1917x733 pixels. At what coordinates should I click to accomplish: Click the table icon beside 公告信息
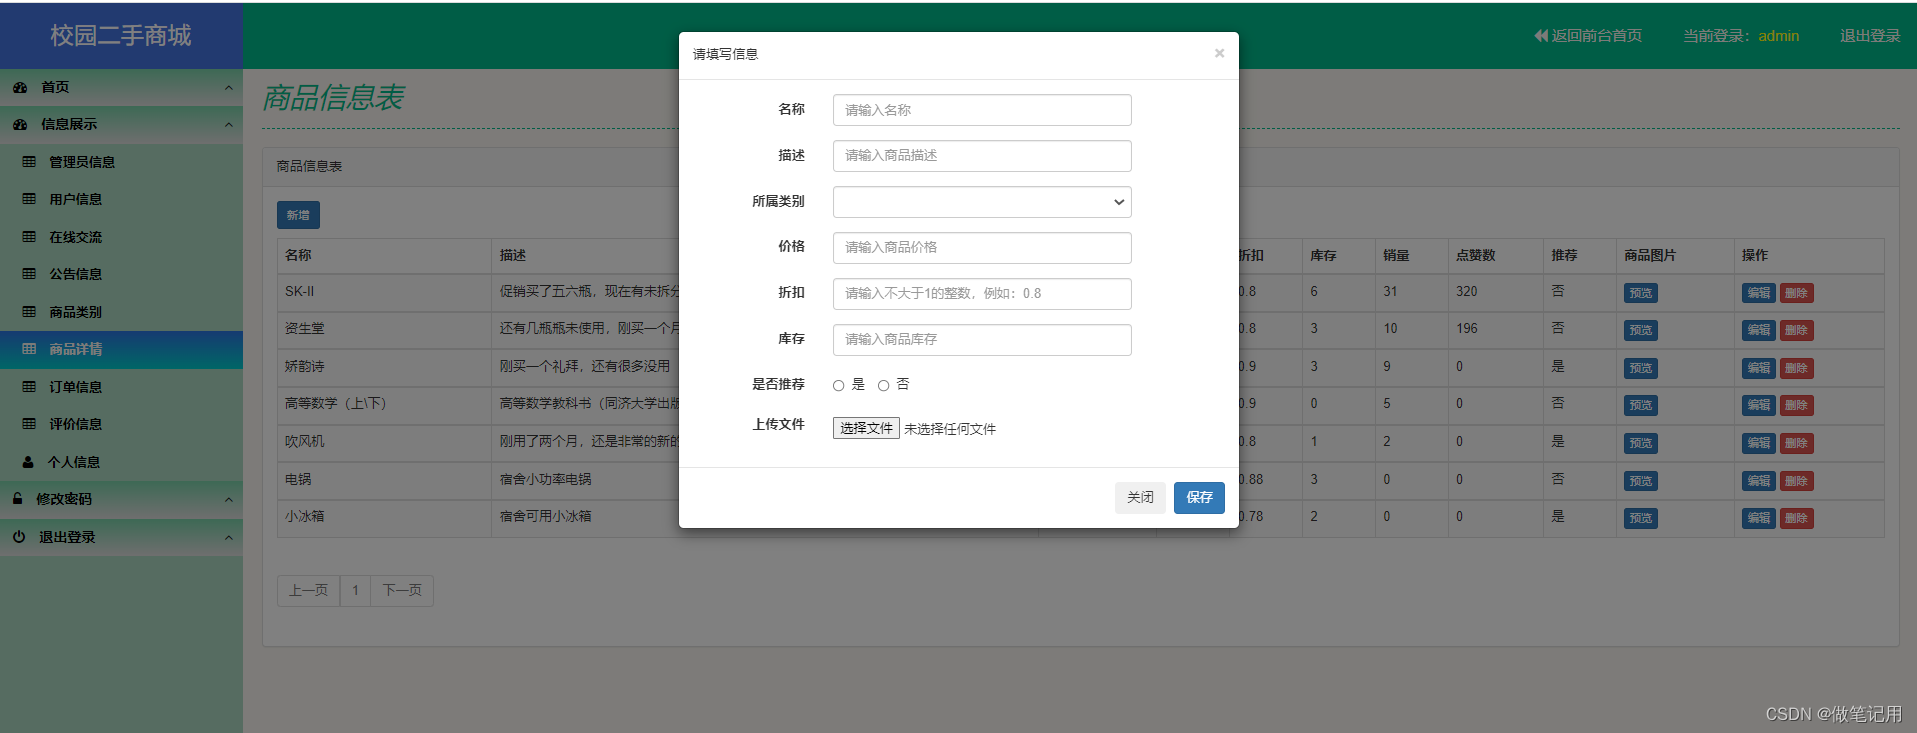(29, 274)
